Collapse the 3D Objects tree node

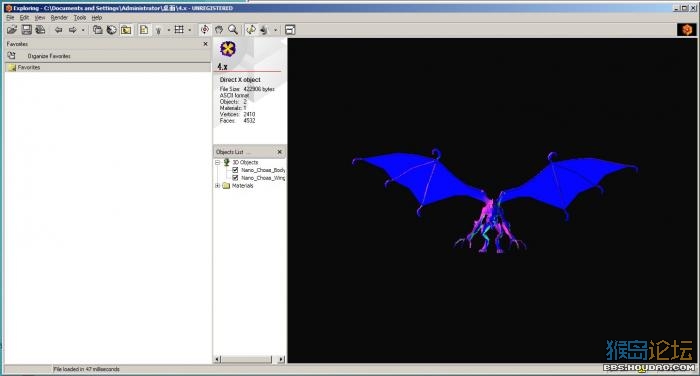(217, 163)
